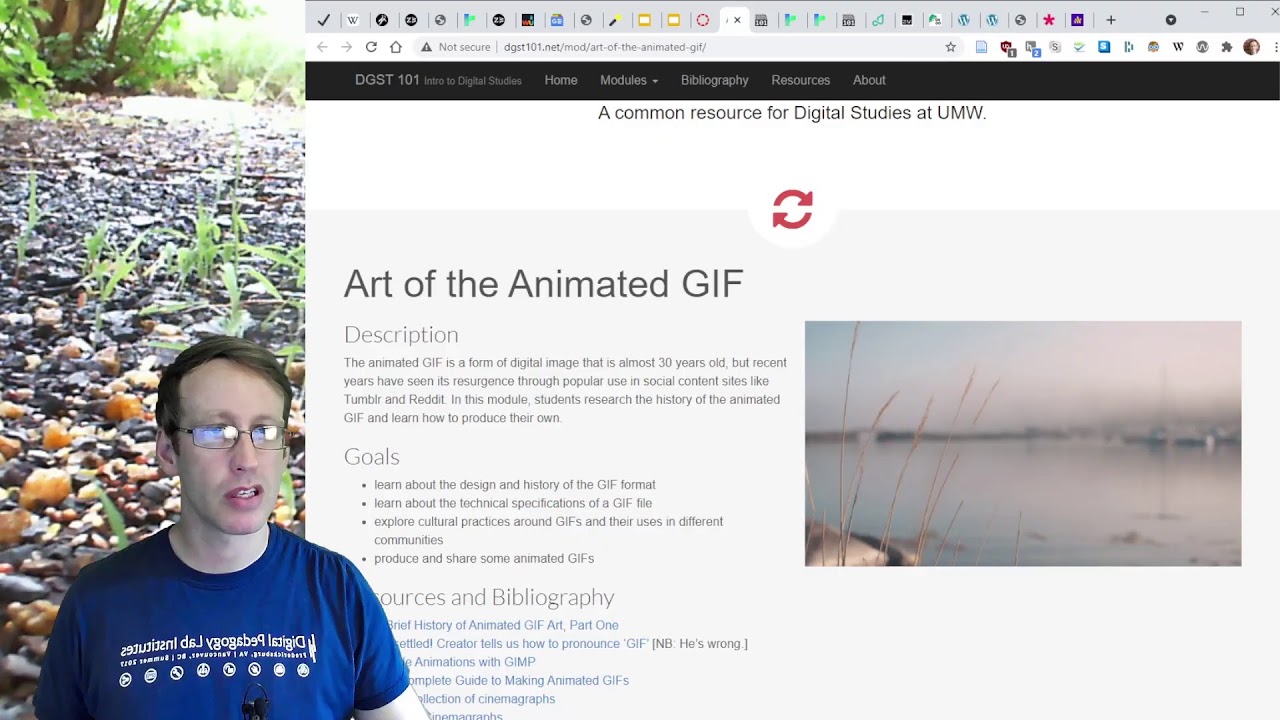
Task: Click the DGST 101 site brand
Action: tap(438, 80)
